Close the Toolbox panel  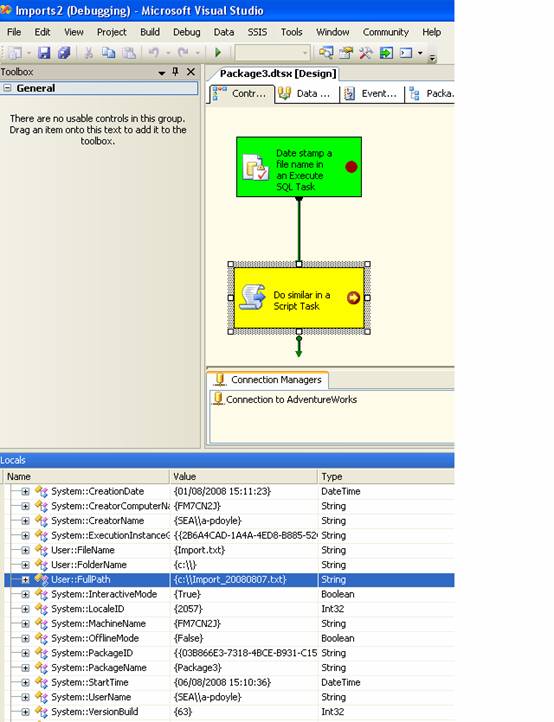191,72
